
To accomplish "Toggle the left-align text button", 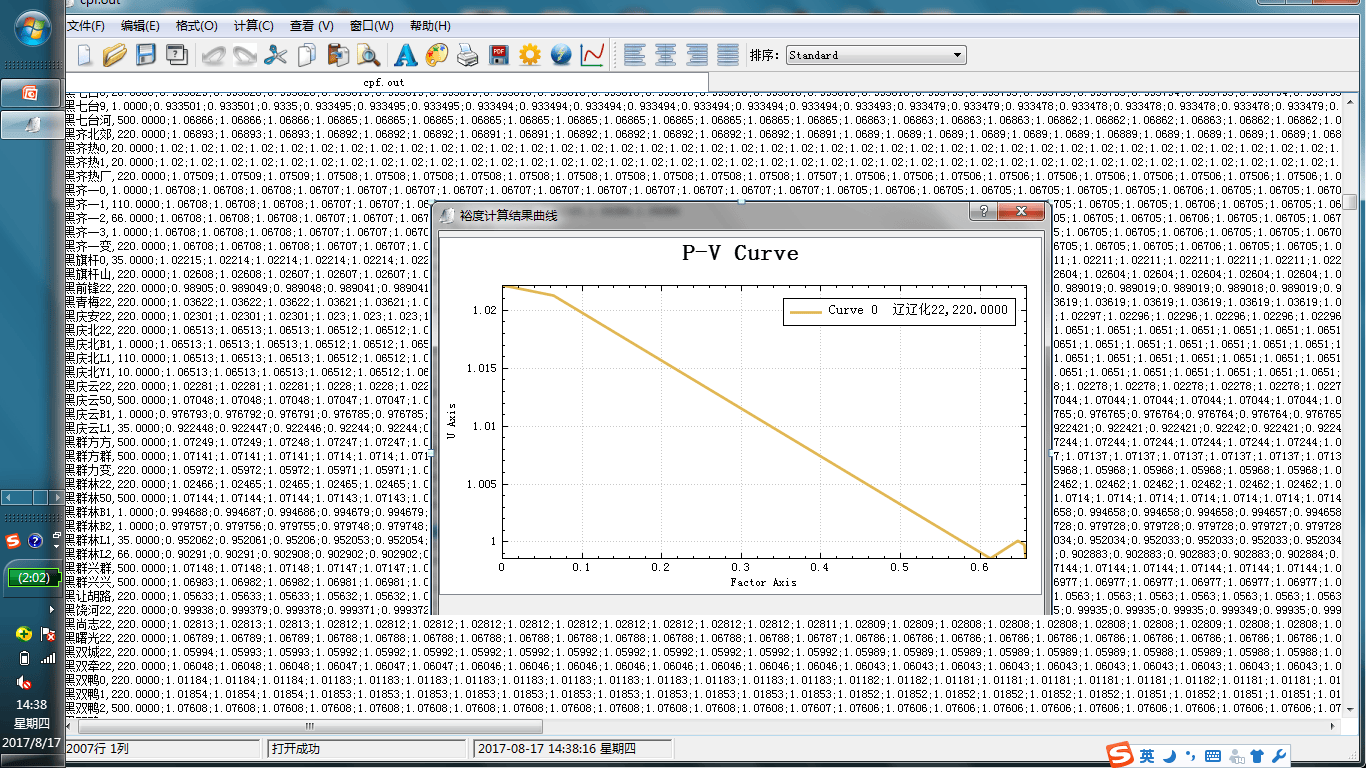I will [634, 55].
